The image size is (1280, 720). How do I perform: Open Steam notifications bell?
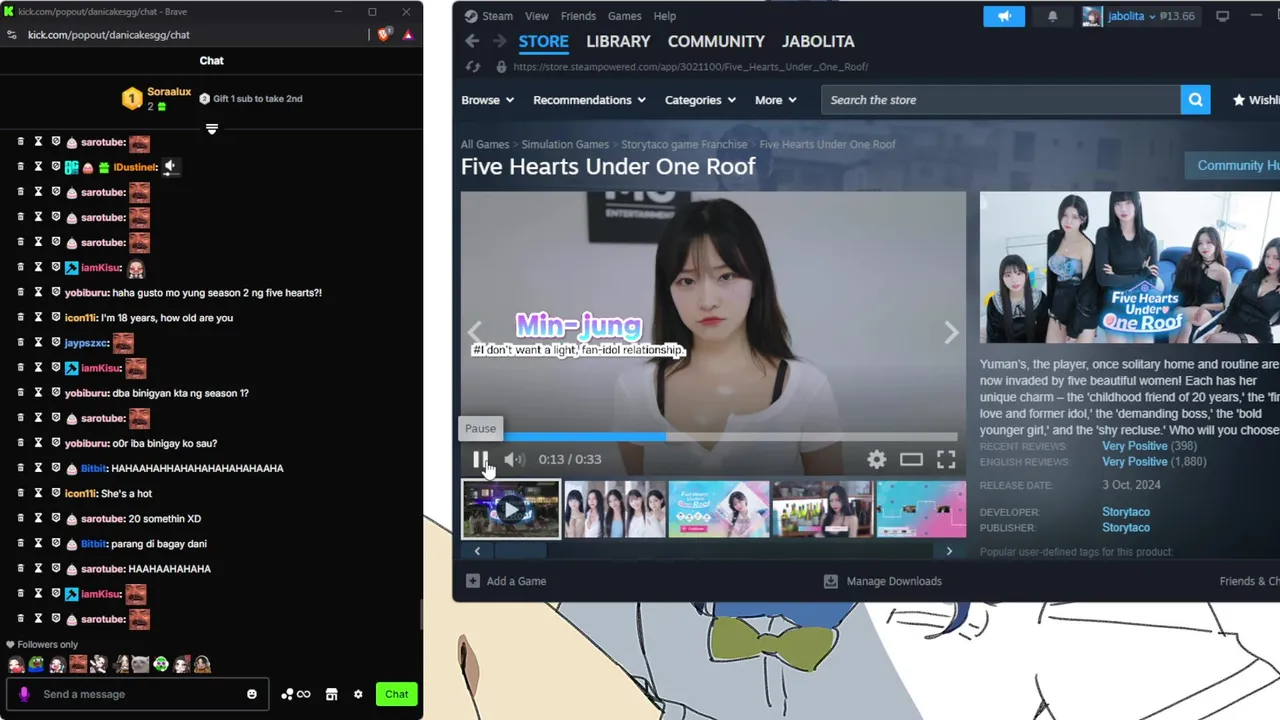point(1052,16)
